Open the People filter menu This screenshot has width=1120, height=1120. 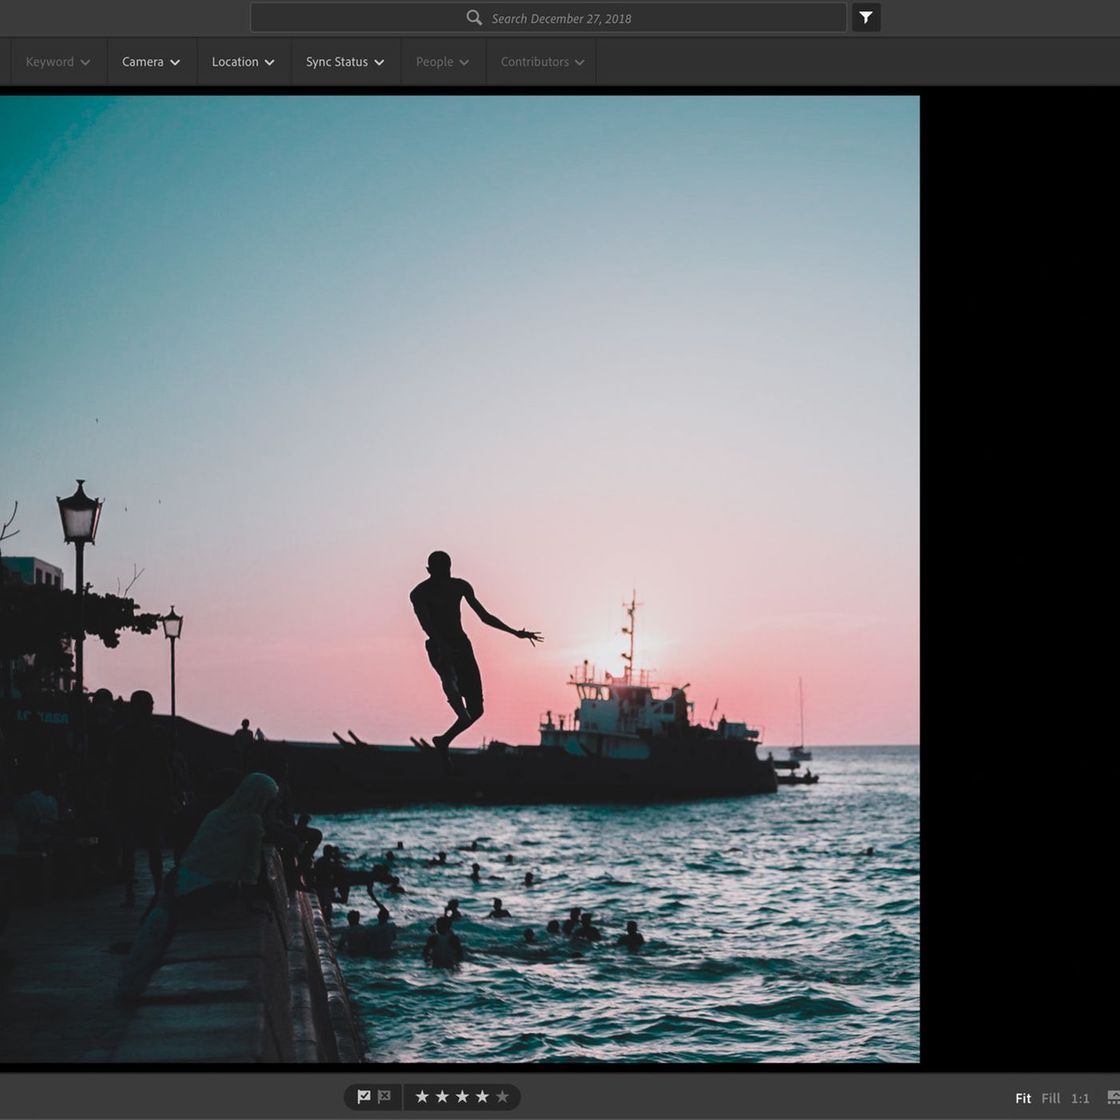[x=442, y=61]
